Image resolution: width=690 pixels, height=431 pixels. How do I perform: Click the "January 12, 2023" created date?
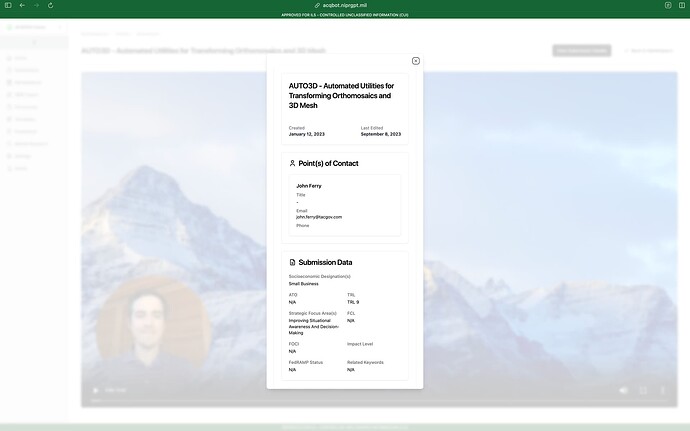pos(307,134)
